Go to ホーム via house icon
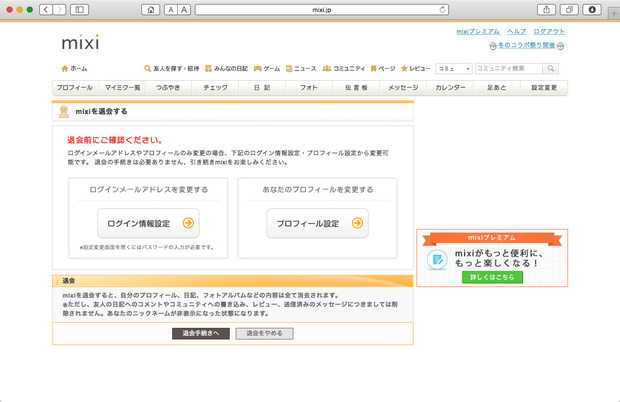620x402 pixels. pyautogui.click(x=74, y=68)
